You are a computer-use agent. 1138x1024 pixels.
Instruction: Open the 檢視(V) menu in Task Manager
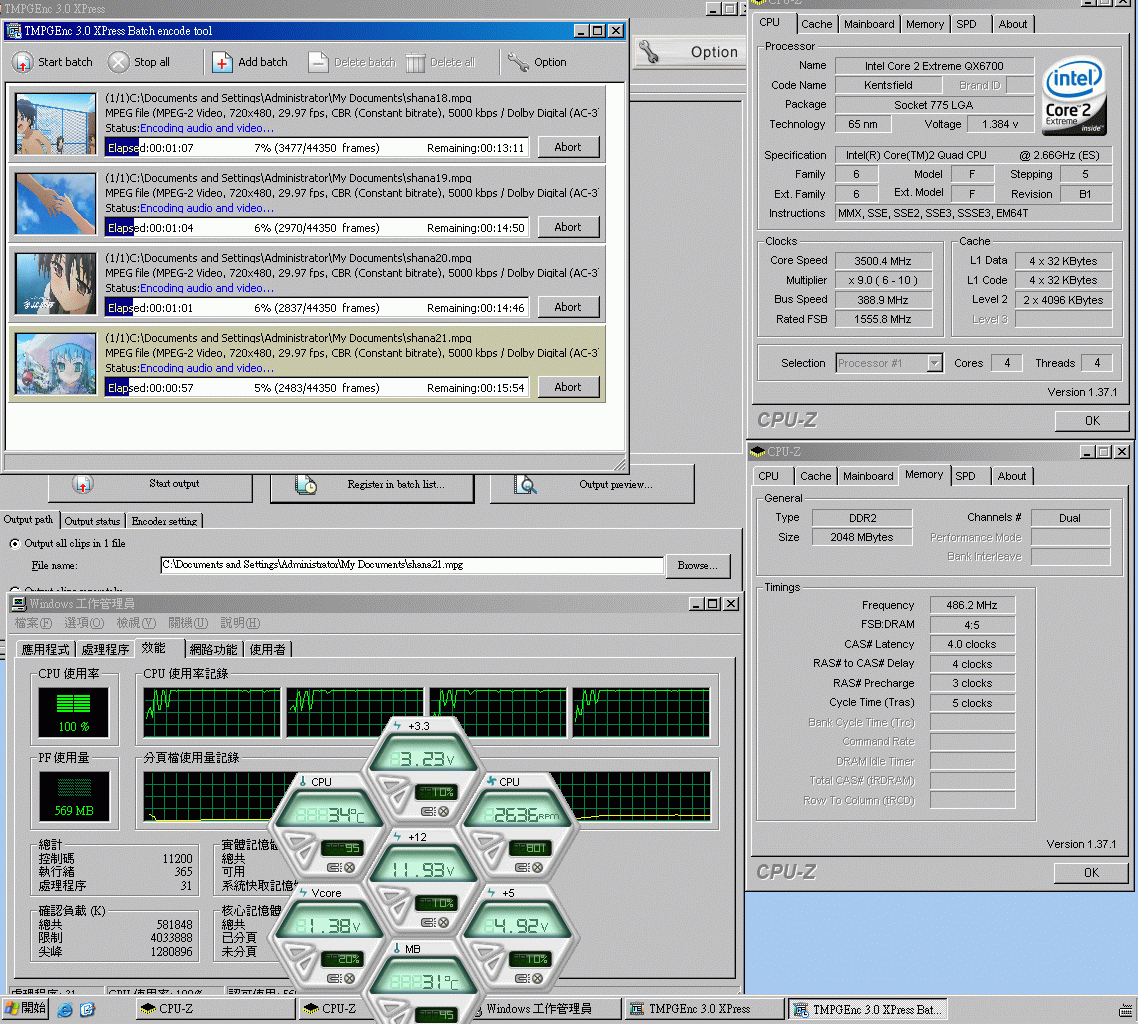click(136, 623)
